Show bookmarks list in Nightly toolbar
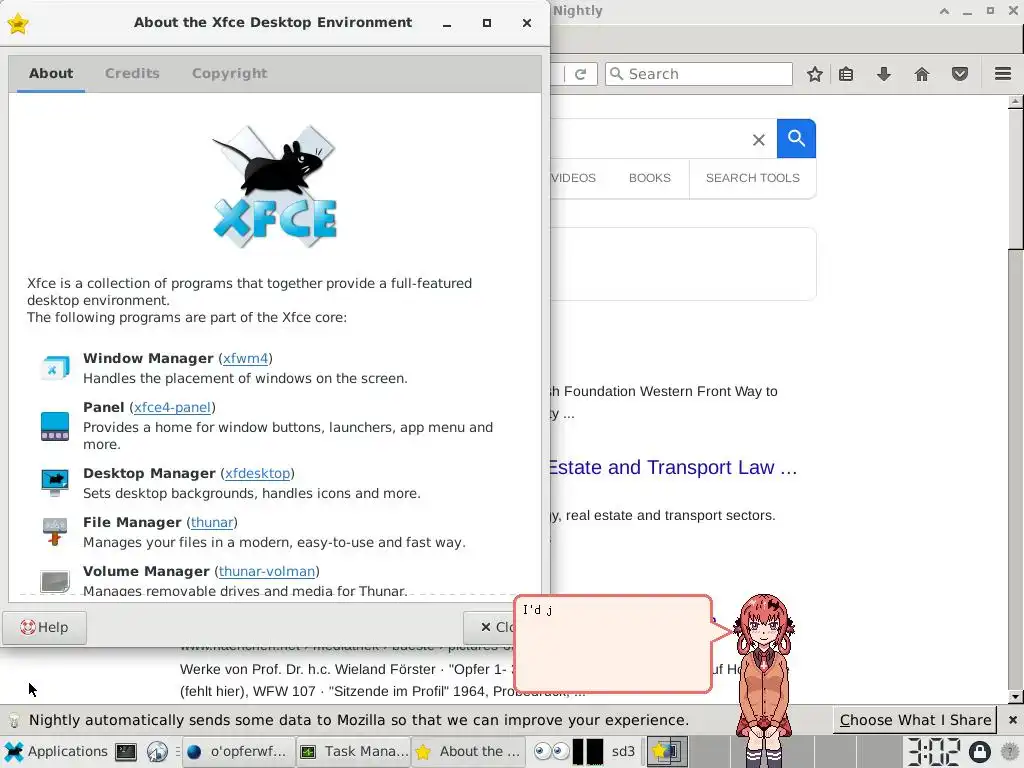The image size is (1024, 768). click(x=846, y=74)
